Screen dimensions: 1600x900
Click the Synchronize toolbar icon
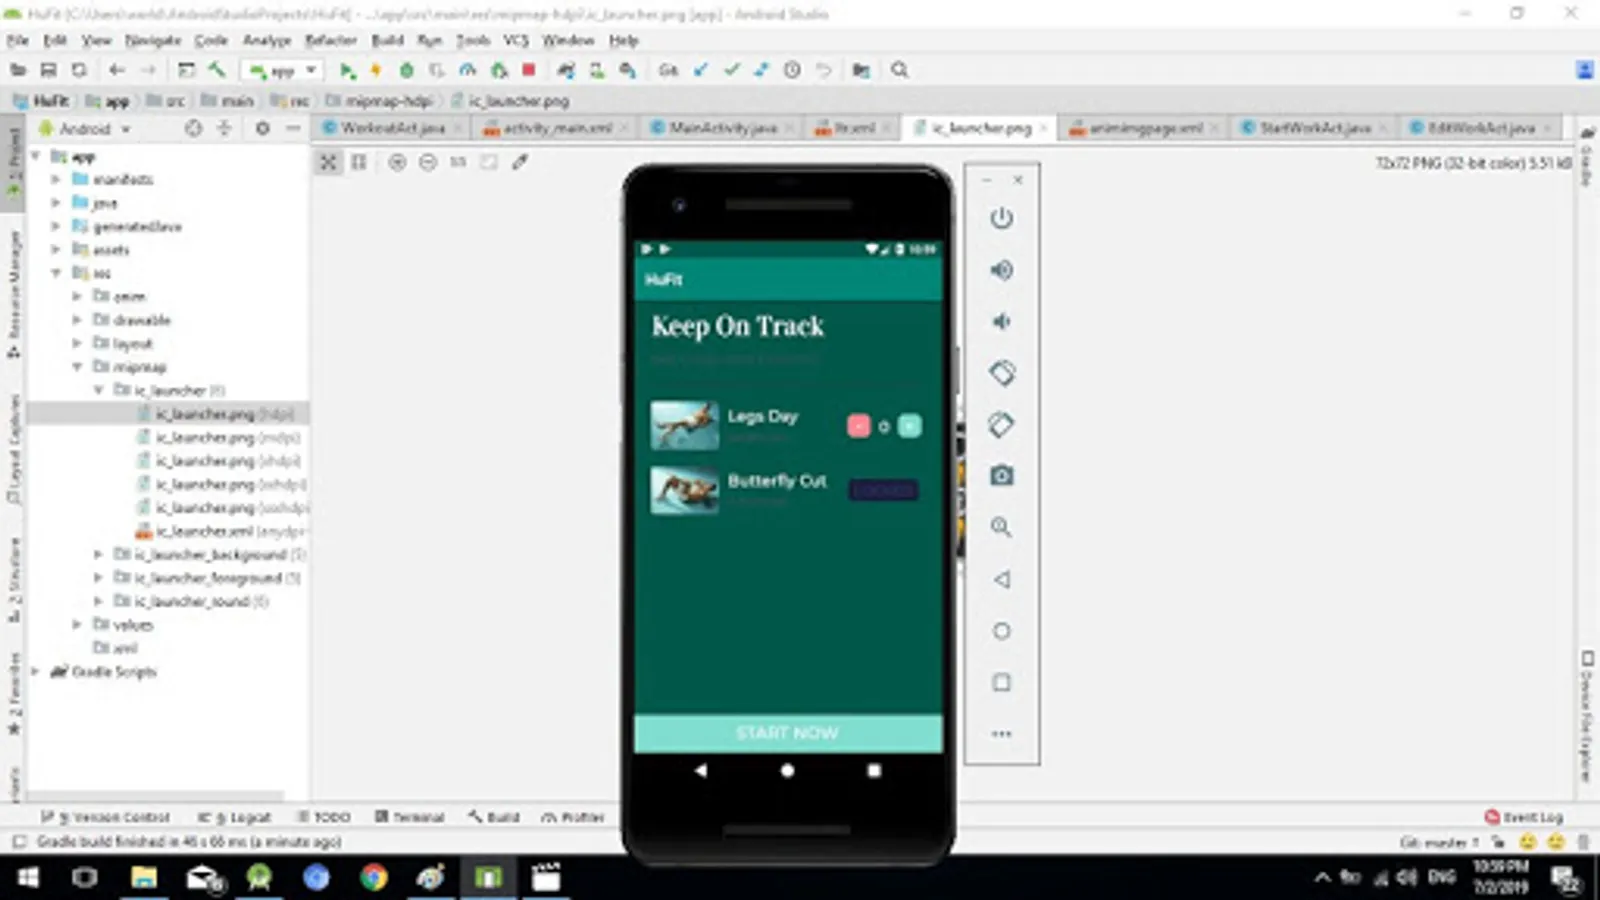pyautogui.click(x=78, y=70)
